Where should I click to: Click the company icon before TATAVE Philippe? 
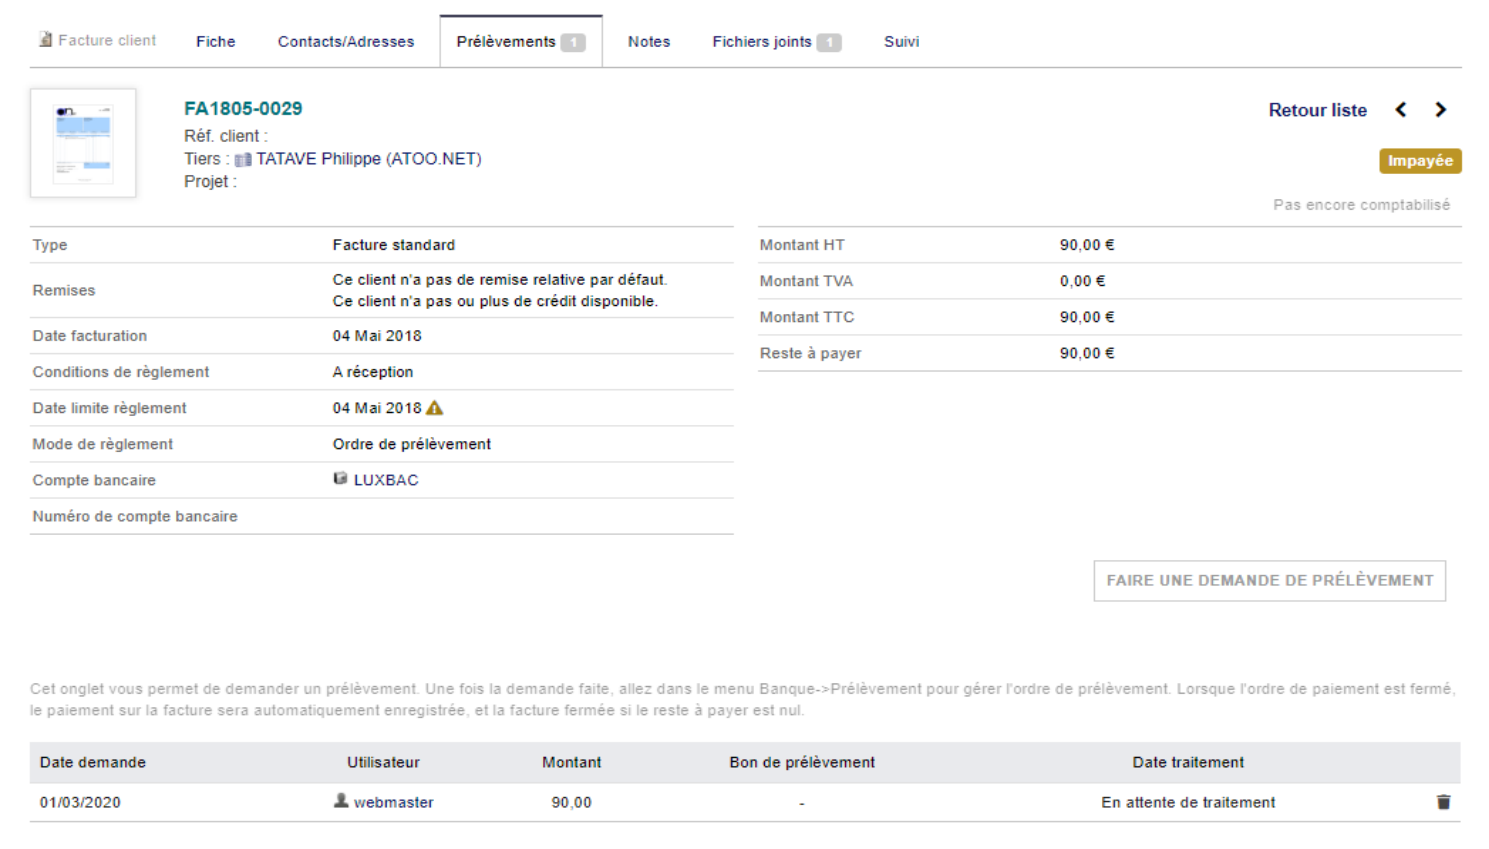(243, 160)
